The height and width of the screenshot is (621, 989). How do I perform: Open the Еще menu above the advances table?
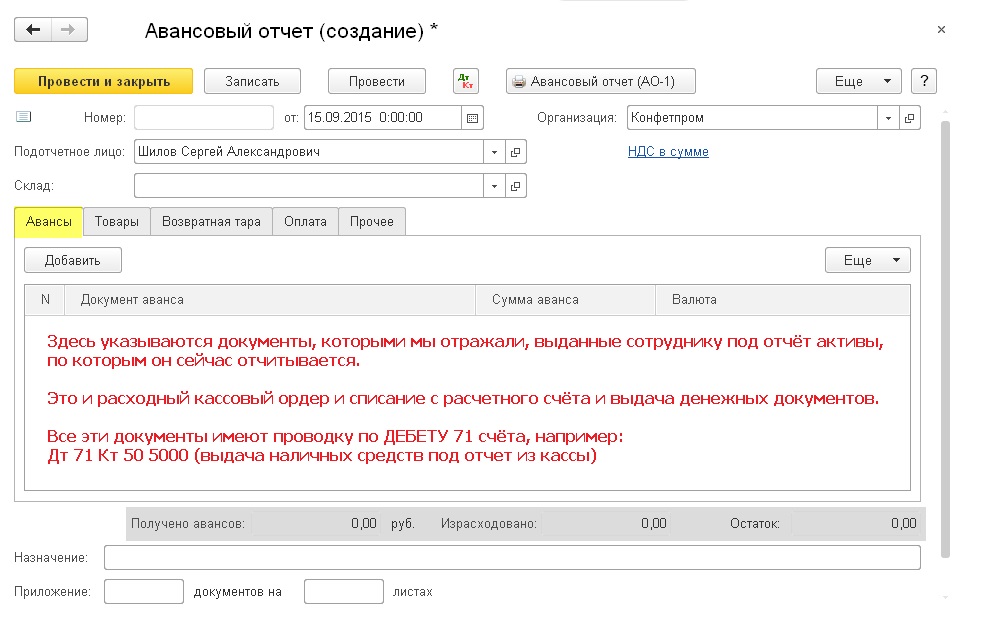868,260
